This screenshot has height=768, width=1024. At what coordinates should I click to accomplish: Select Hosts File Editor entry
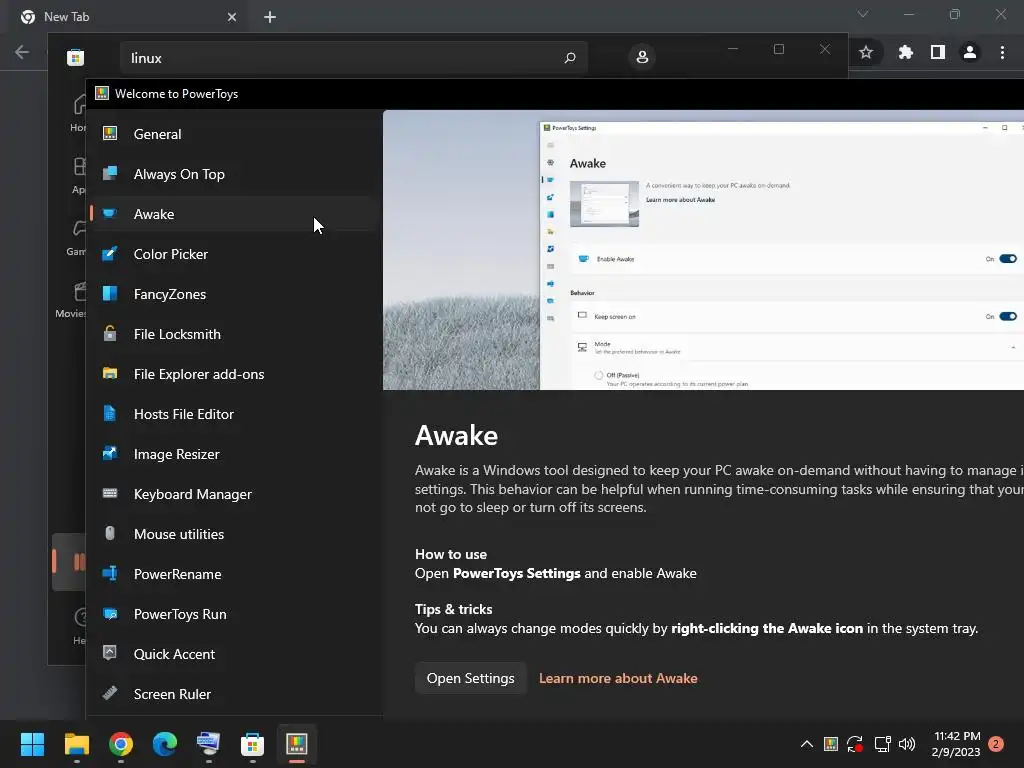coord(233,414)
